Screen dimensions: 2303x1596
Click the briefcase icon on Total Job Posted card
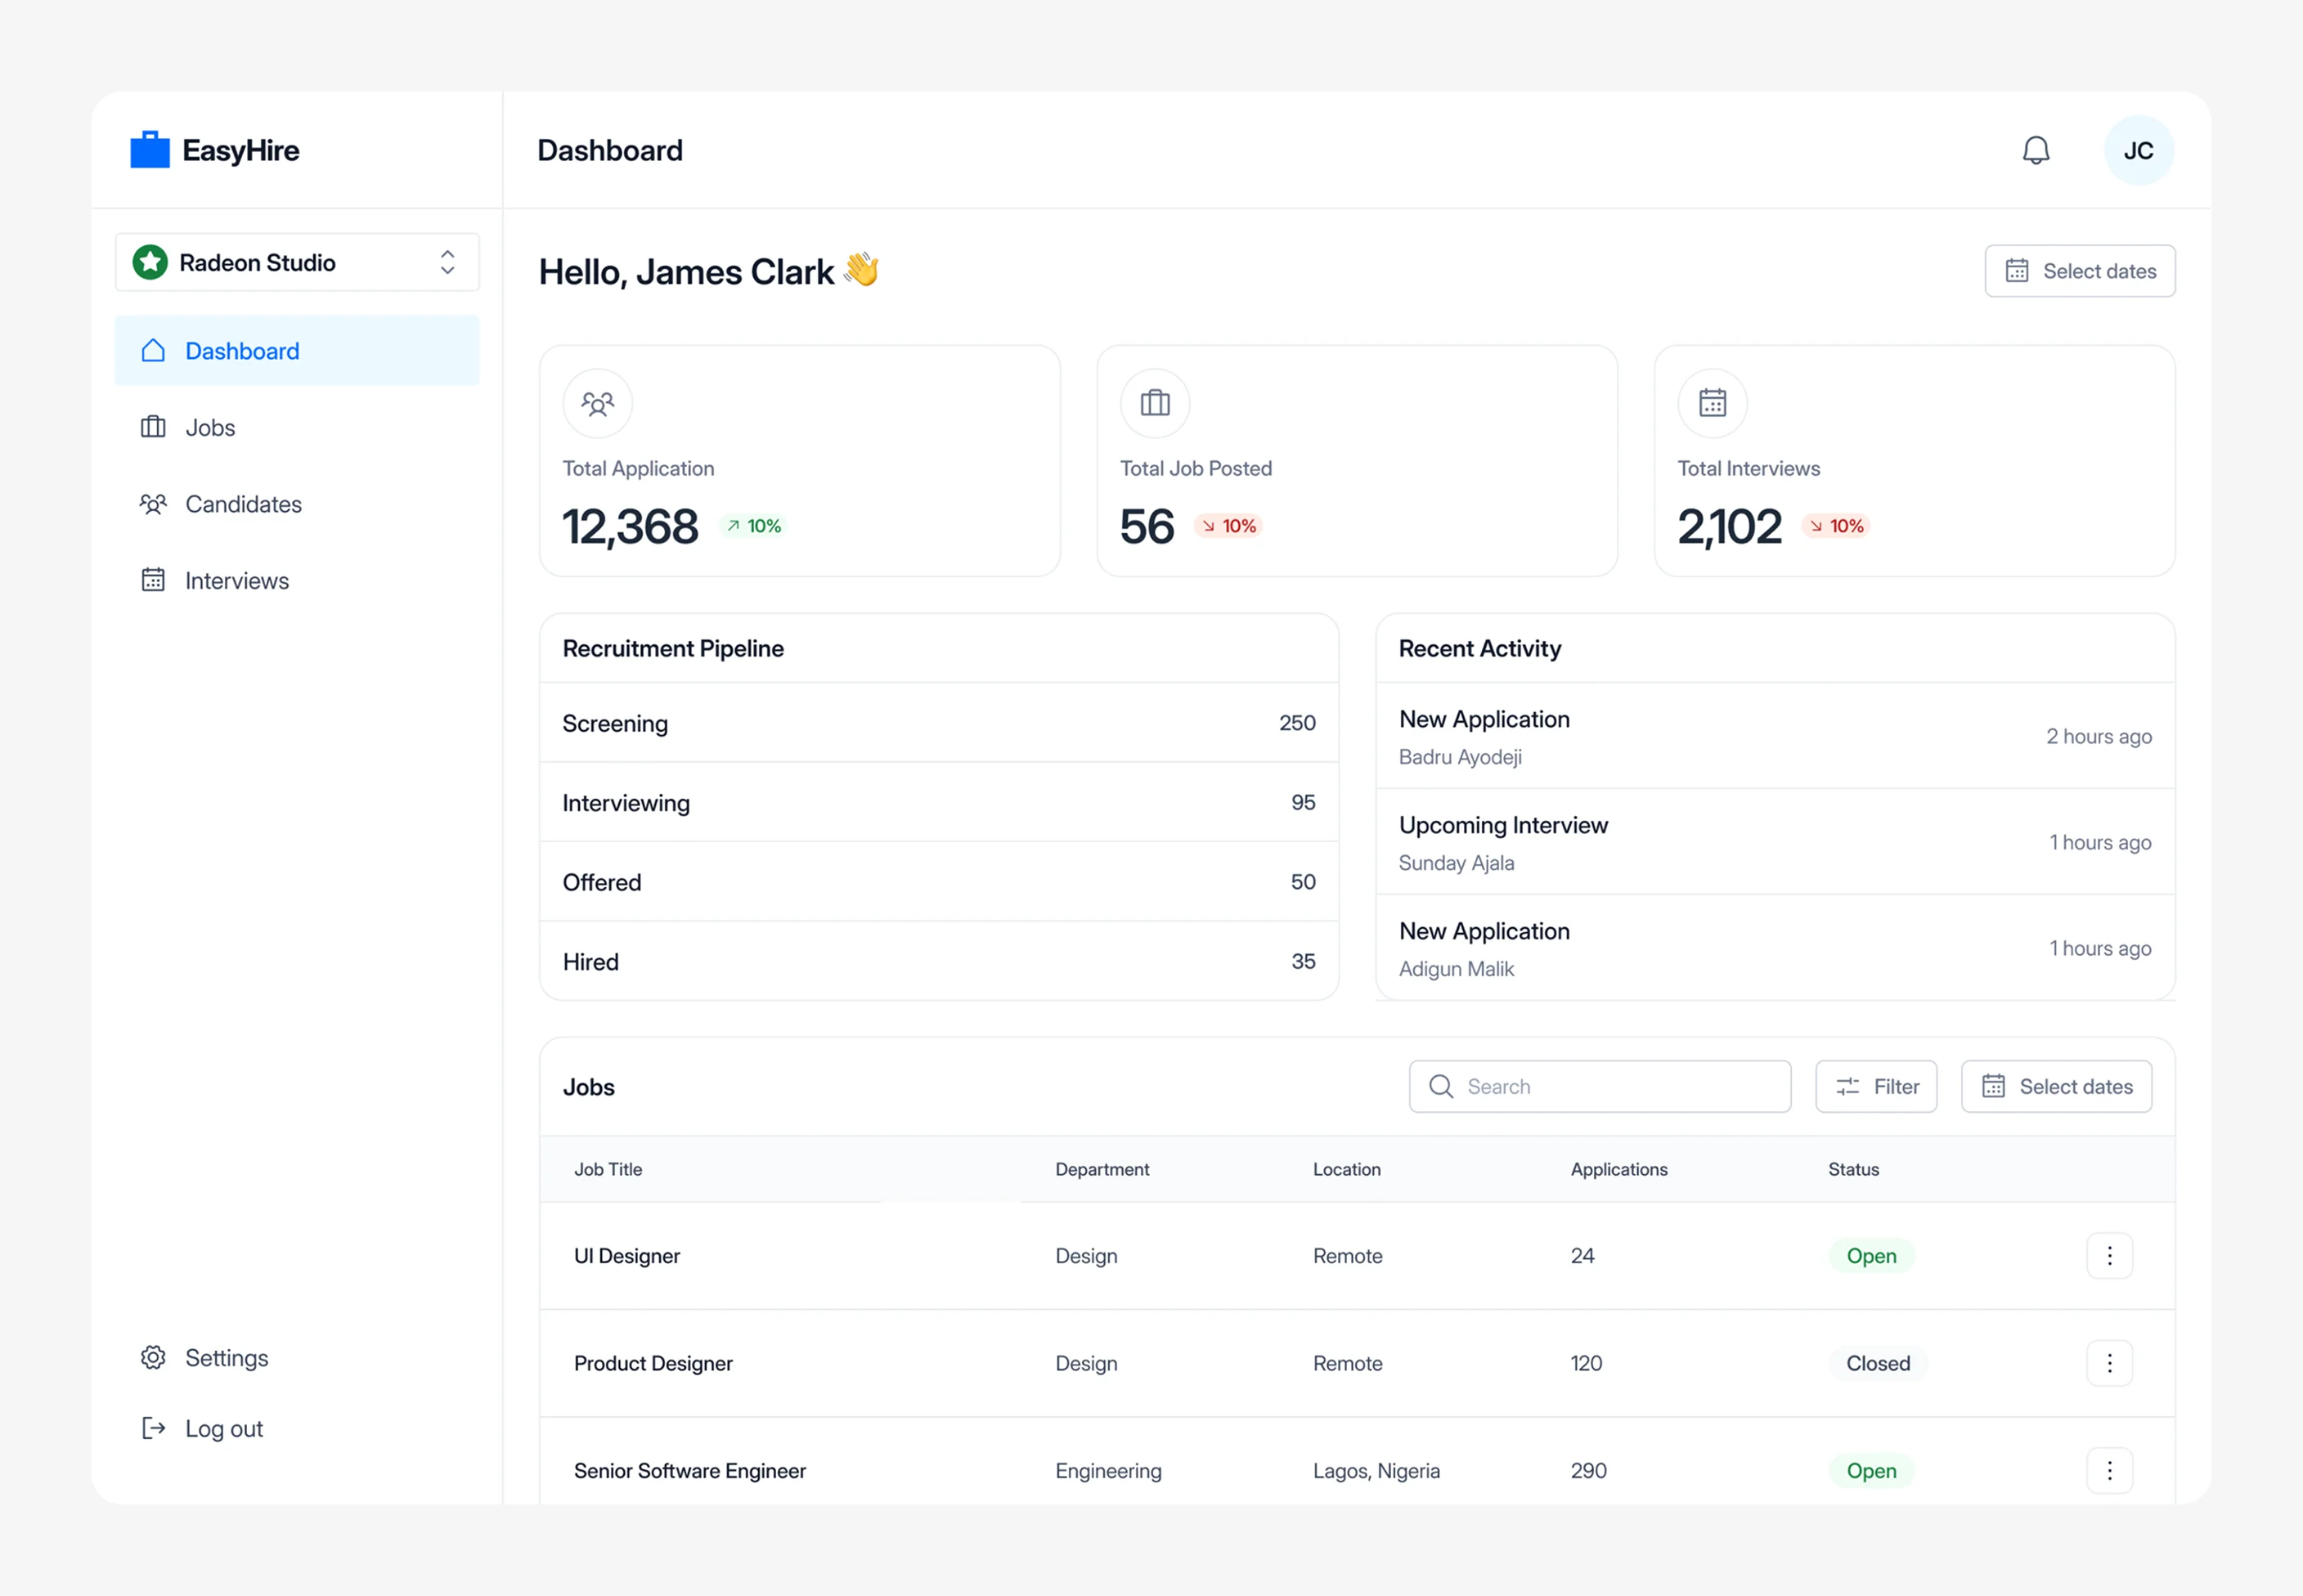tap(1155, 403)
